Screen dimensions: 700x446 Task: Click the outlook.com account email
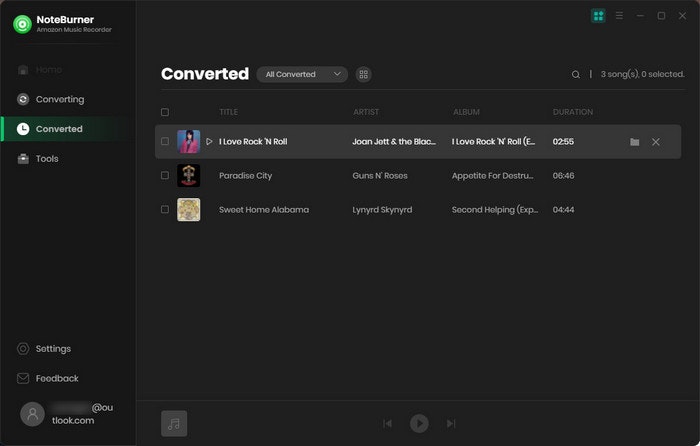click(x=82, y=414)
